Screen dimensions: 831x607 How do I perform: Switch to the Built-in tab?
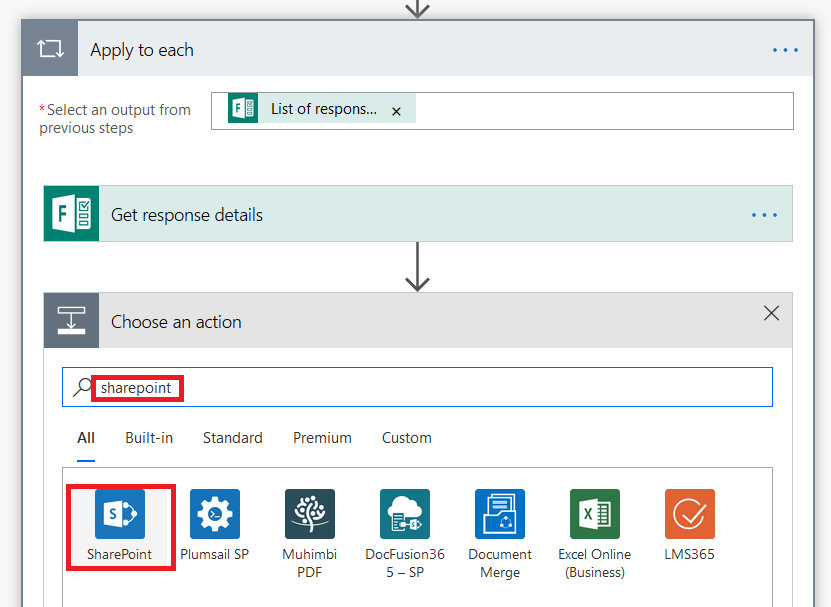click(149, 438)
